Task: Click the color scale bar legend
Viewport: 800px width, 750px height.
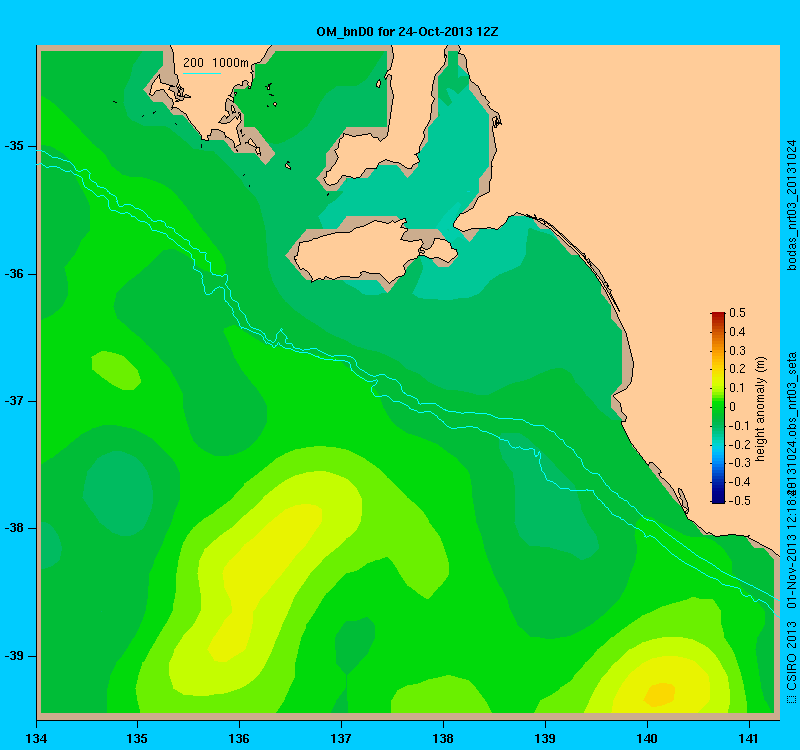Action: [718, 407]
